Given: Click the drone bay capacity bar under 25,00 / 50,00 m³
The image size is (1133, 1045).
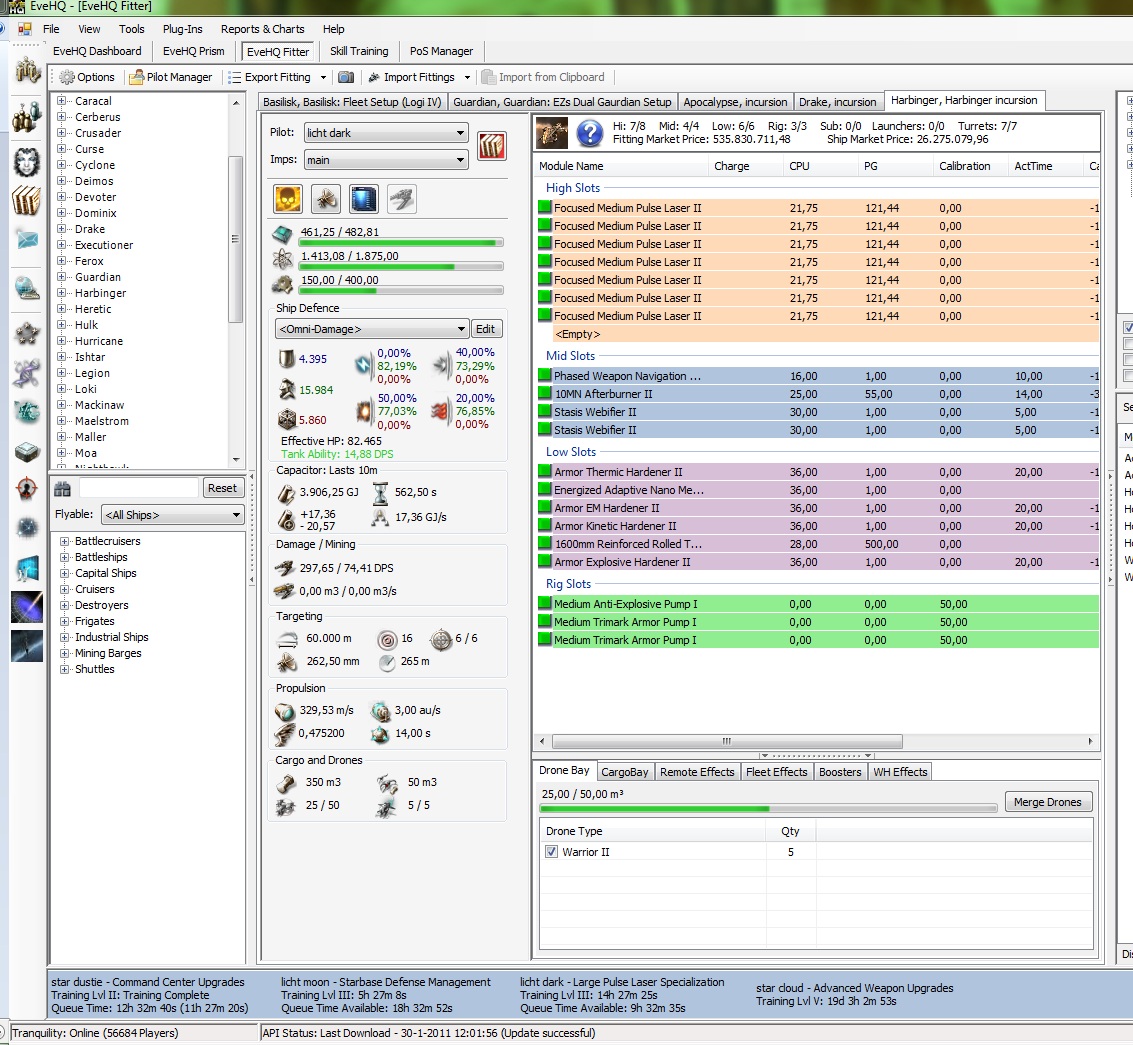Looking at the screenshot, I should tap(769, 809).
